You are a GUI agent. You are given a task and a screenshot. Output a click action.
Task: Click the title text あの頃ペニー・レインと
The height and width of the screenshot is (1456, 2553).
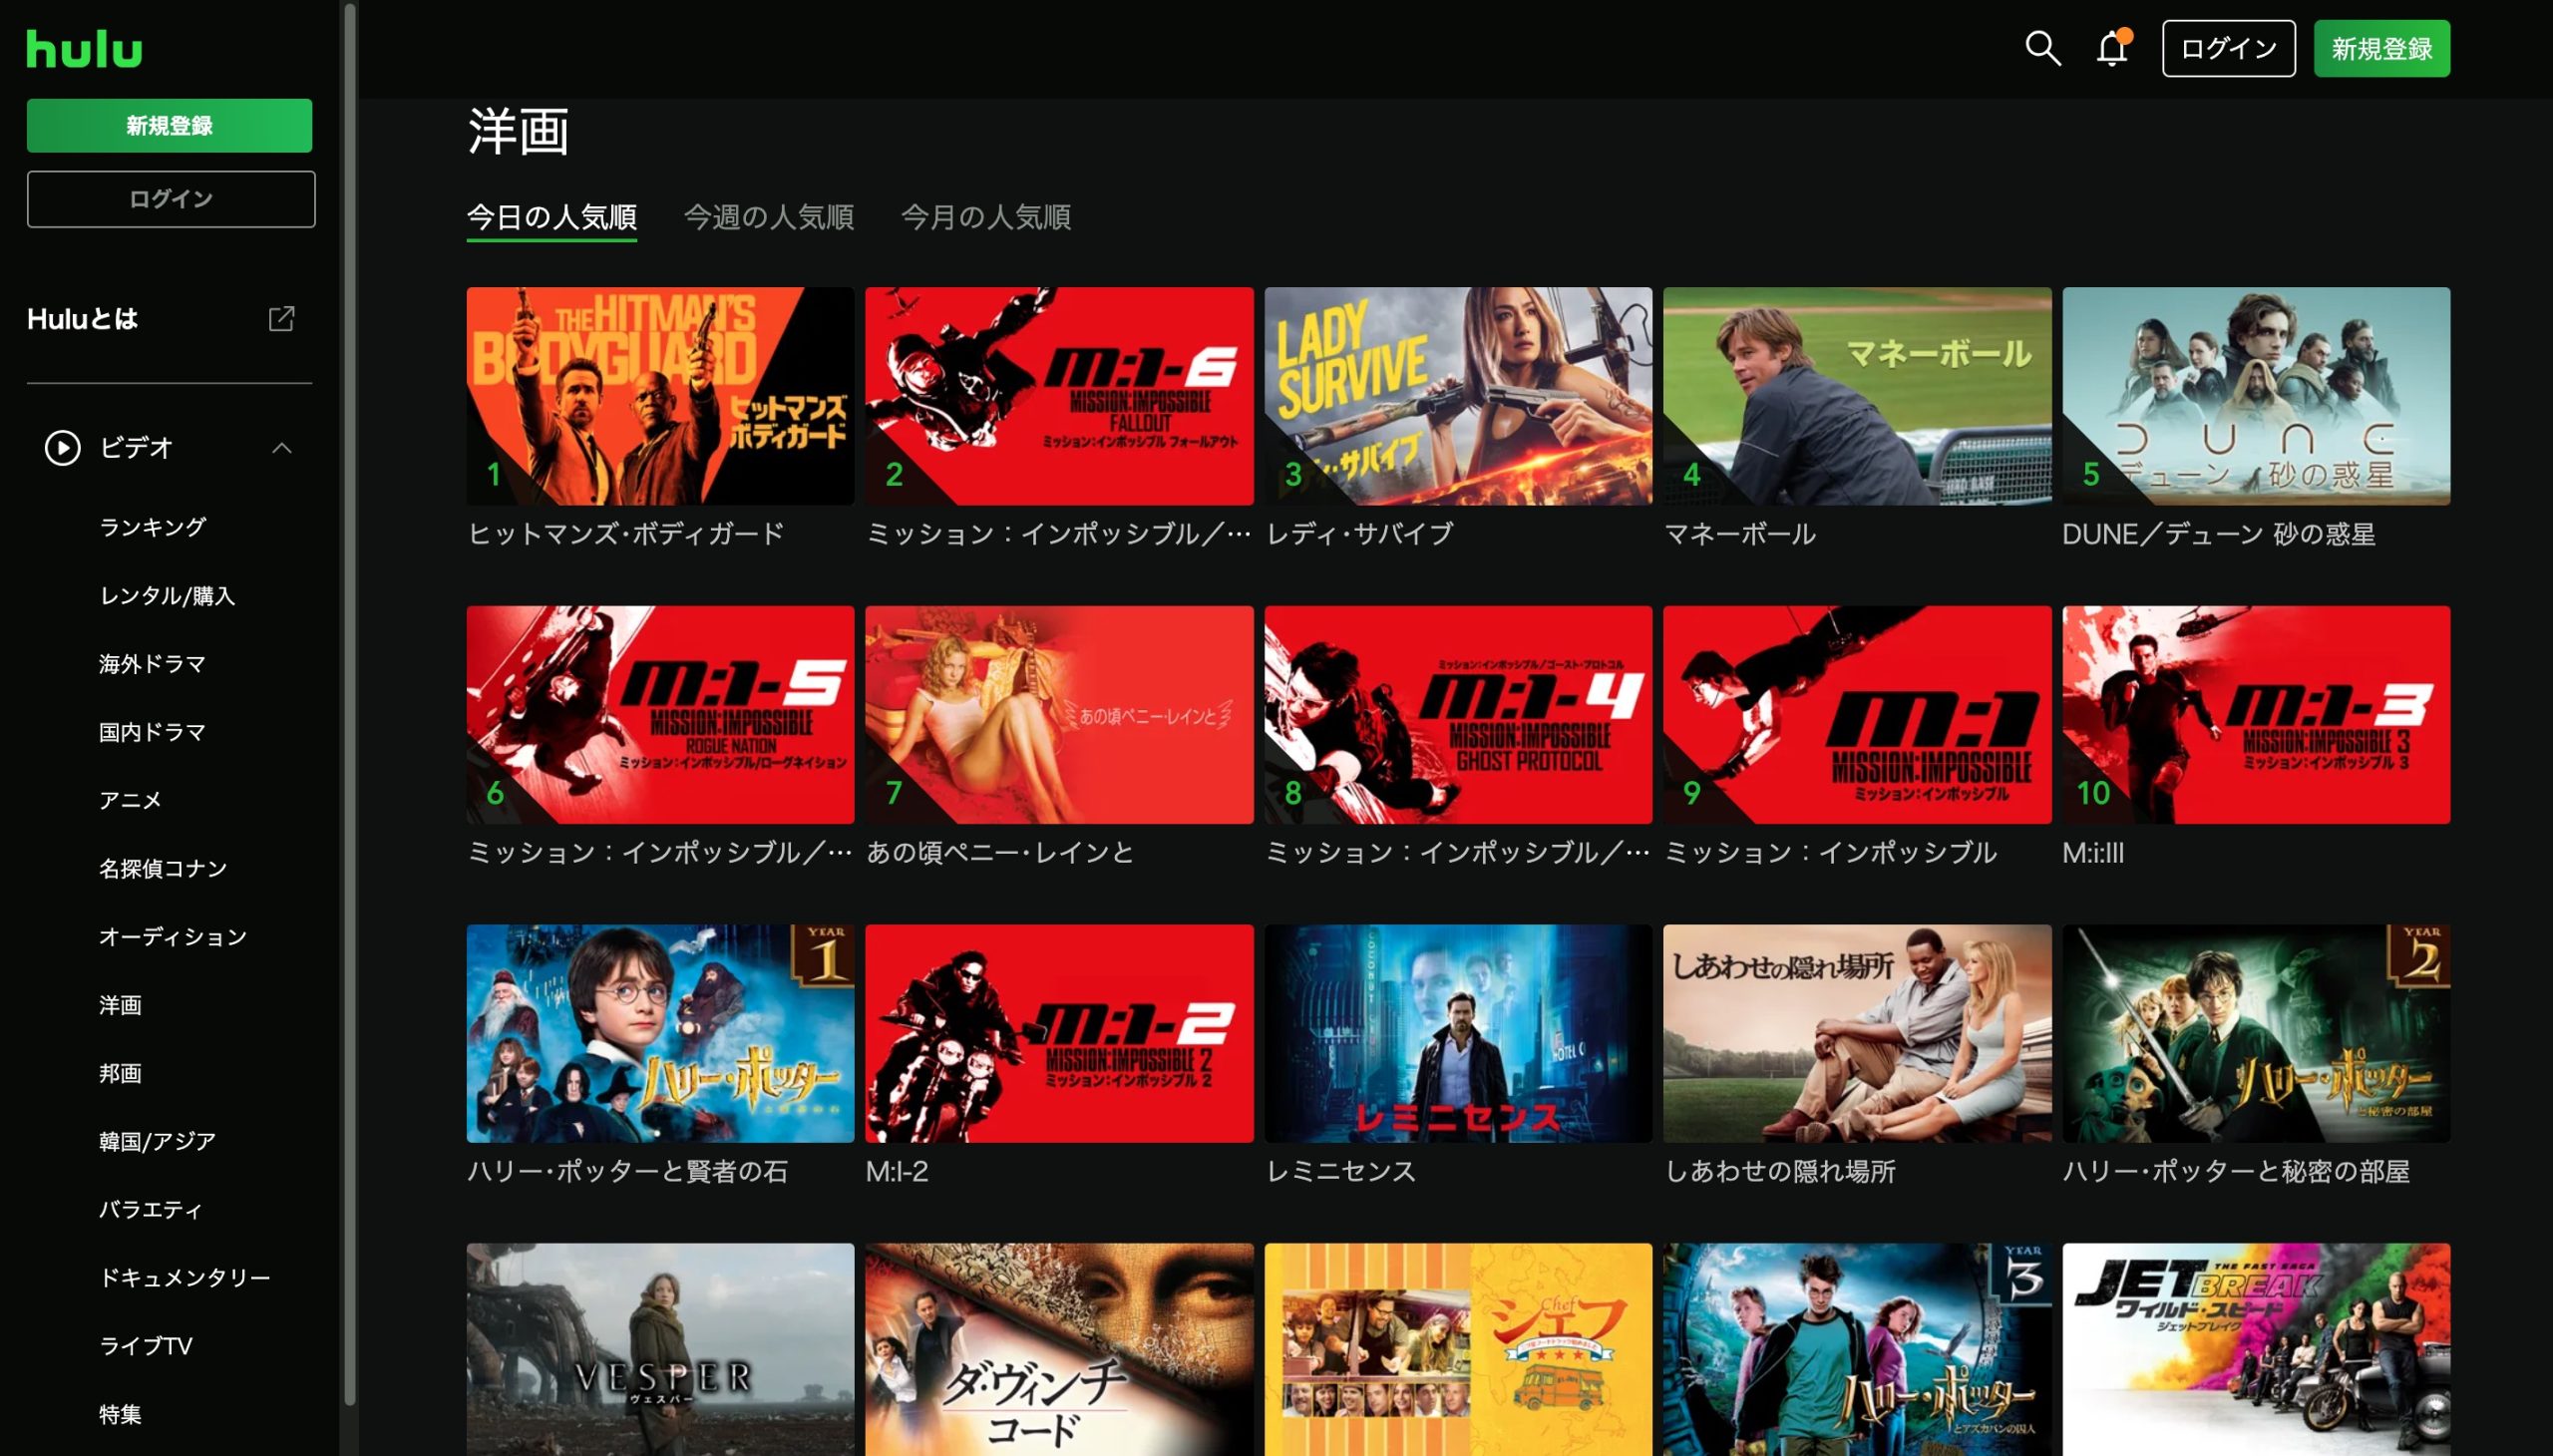tap(1000, 853)
